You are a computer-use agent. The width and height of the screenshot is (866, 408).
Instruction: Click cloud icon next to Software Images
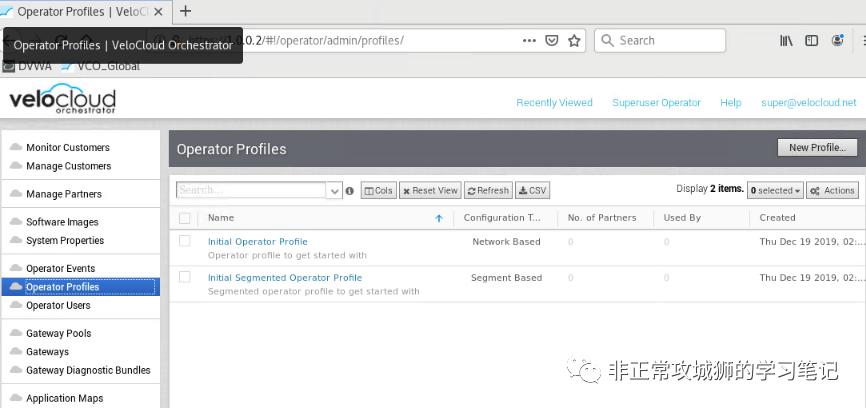pyautogui.click(x=17, y=221)
